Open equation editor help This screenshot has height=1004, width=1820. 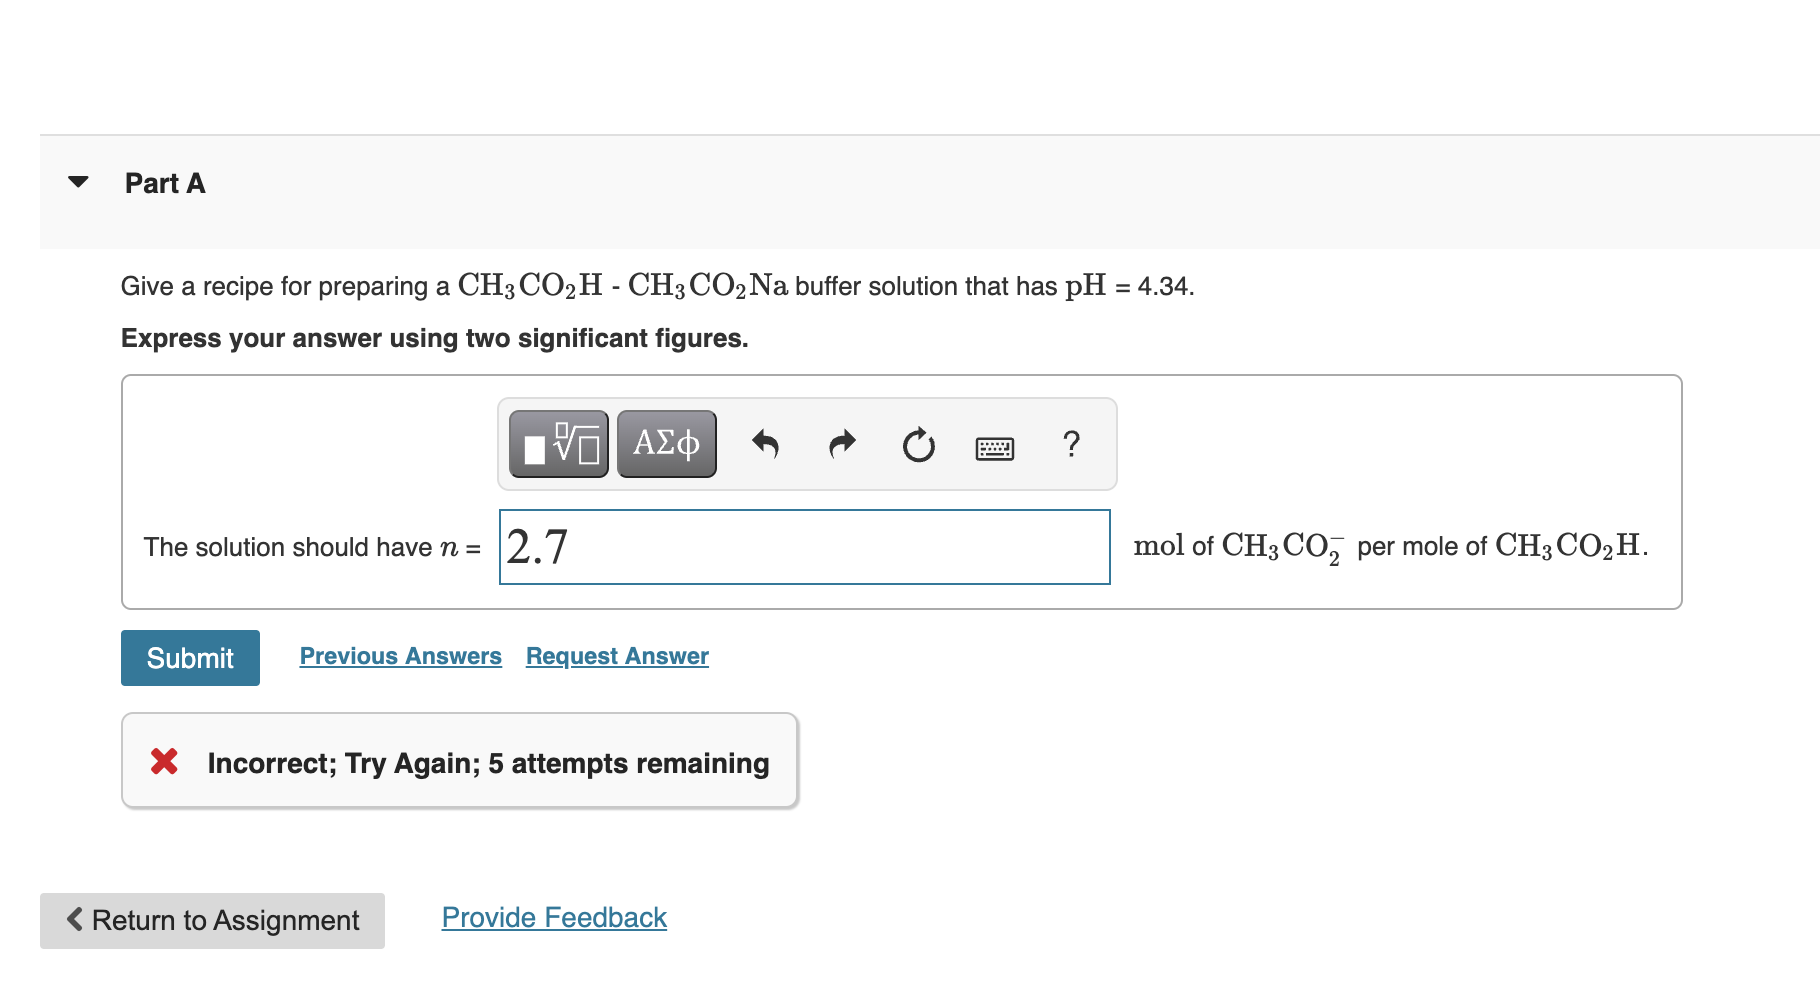tap(1071, 444)
